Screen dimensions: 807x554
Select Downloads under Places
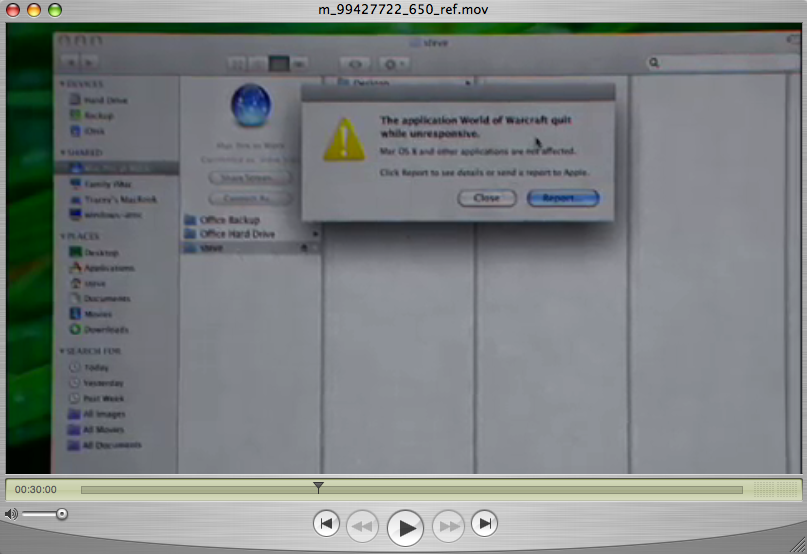pos(99,329)
